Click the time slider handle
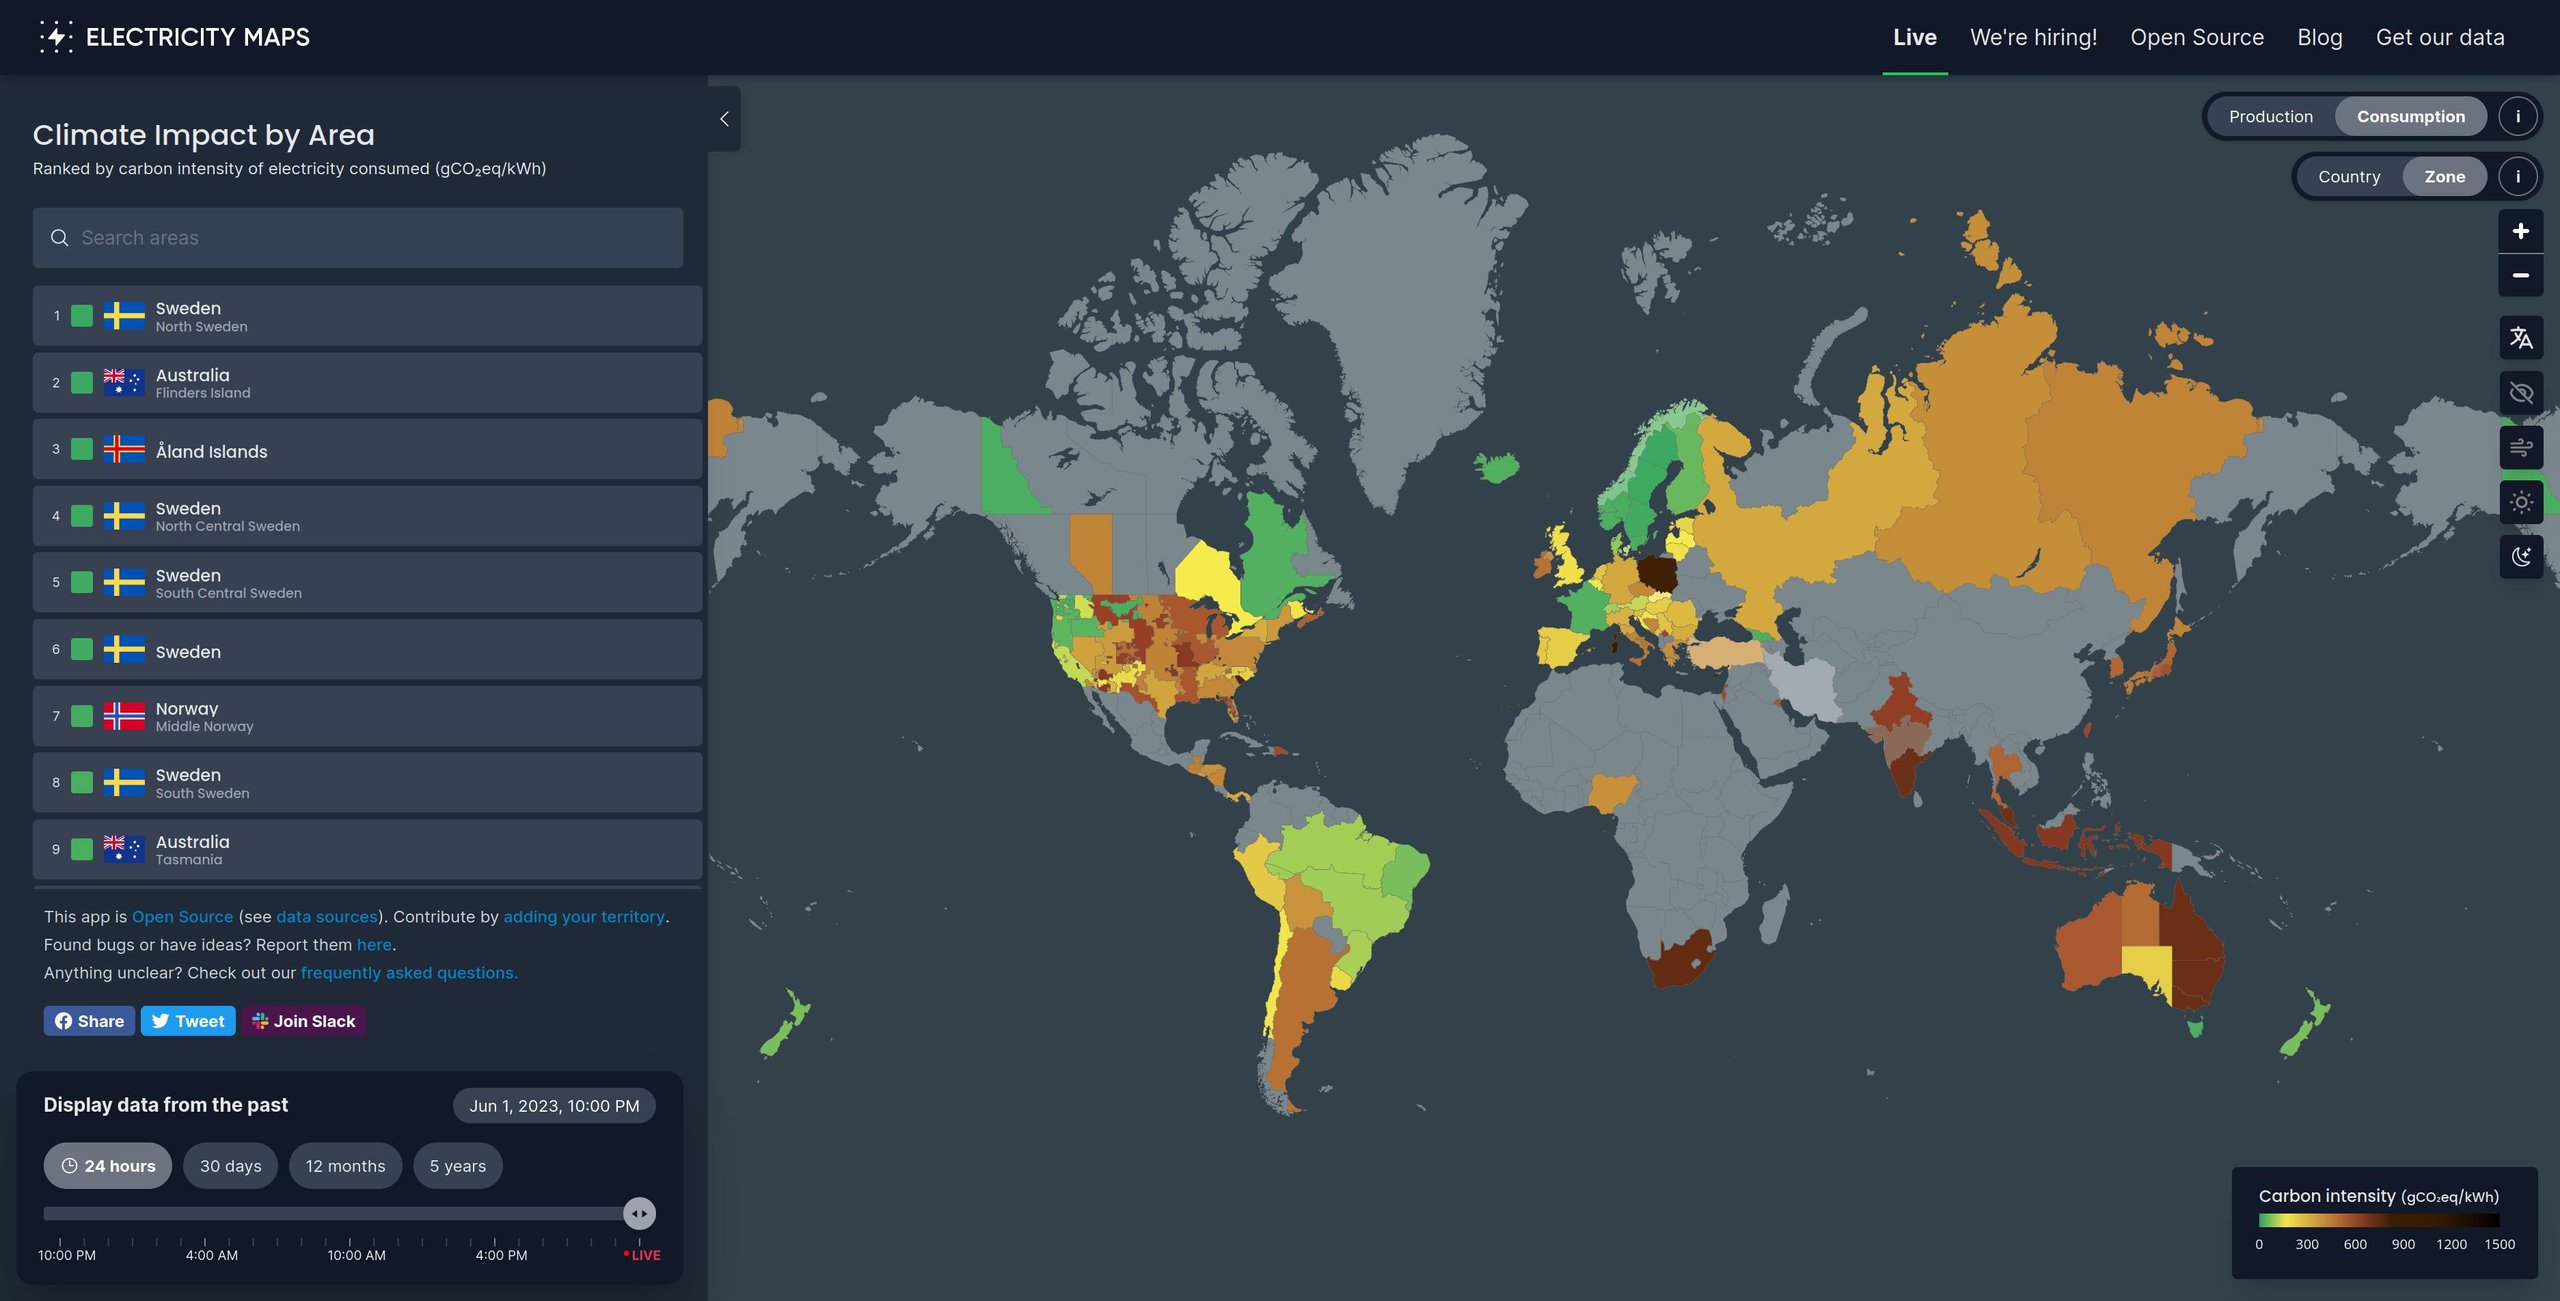The width and height of the screenshot is (2560, 1301). point(639,1214)
